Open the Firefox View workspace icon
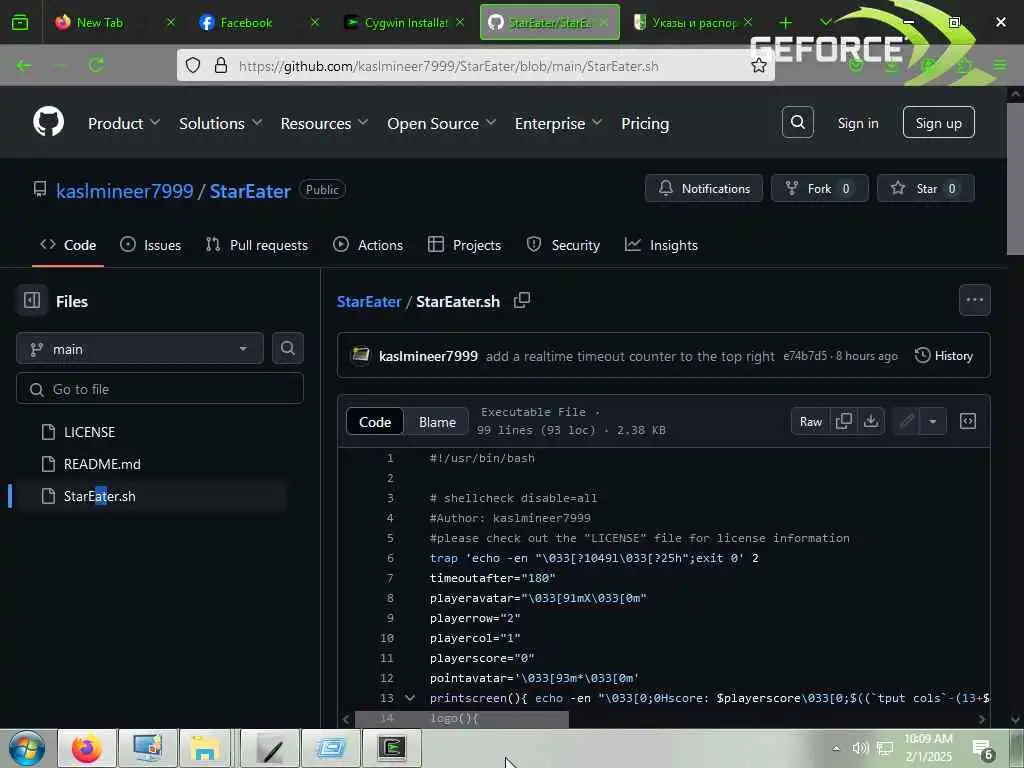 coord(20,22)
